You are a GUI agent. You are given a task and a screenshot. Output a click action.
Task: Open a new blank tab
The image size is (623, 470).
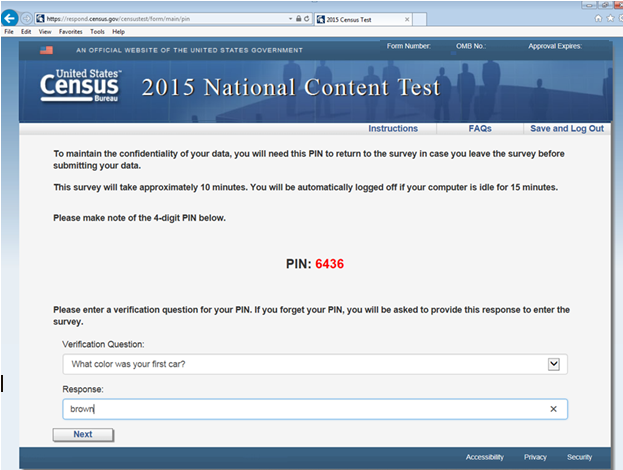420,19
